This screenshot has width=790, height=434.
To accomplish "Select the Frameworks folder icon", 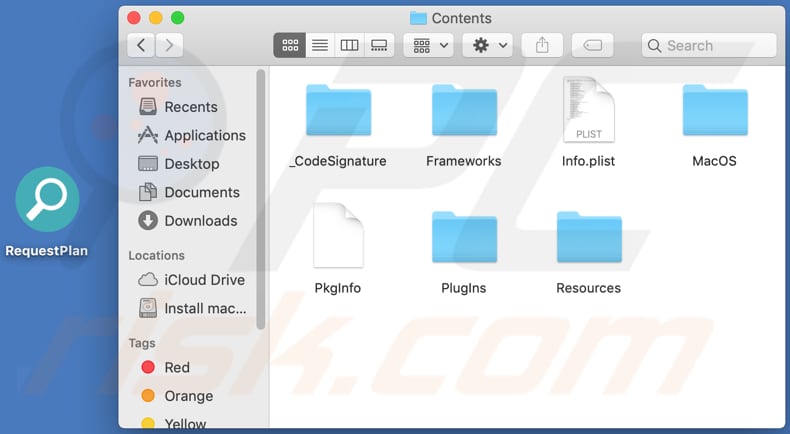I will click(465, 110).
